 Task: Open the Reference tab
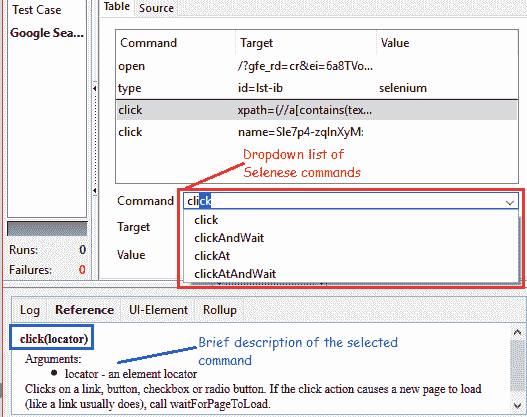click(x=84, y=310)
